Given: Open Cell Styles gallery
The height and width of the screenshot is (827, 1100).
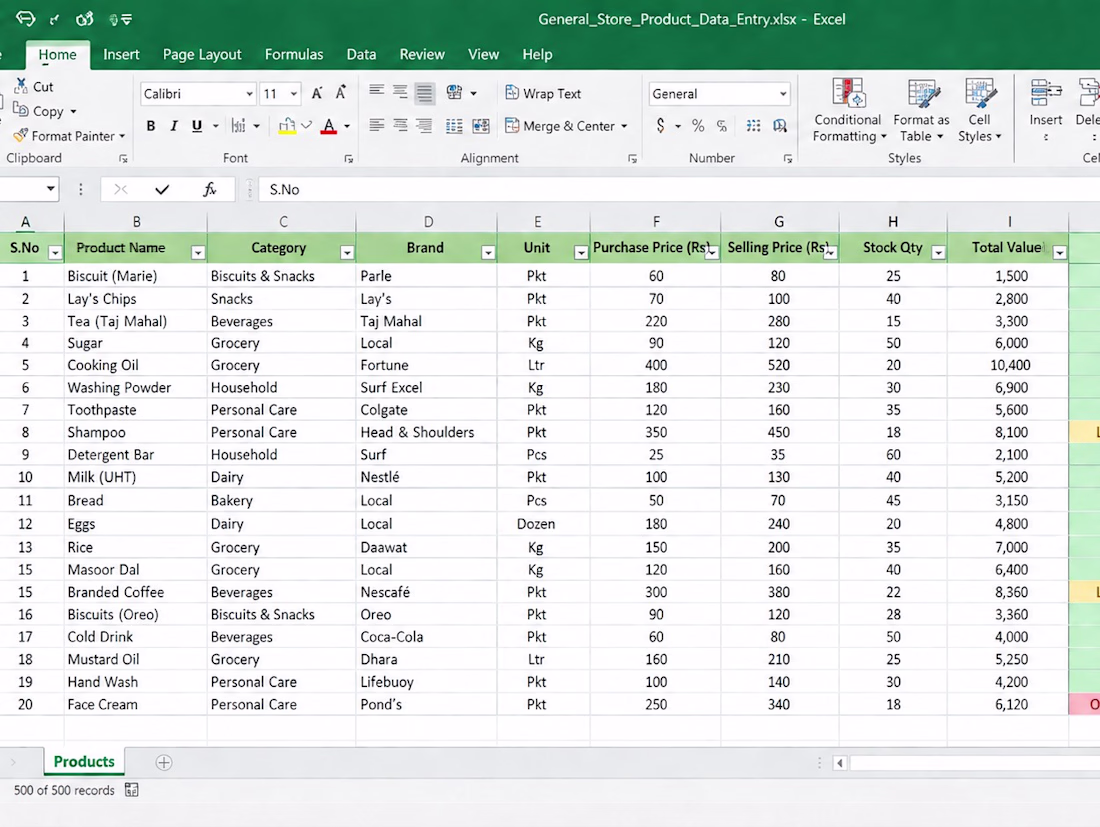Looking at the screenshot, I should pos(979,109).
